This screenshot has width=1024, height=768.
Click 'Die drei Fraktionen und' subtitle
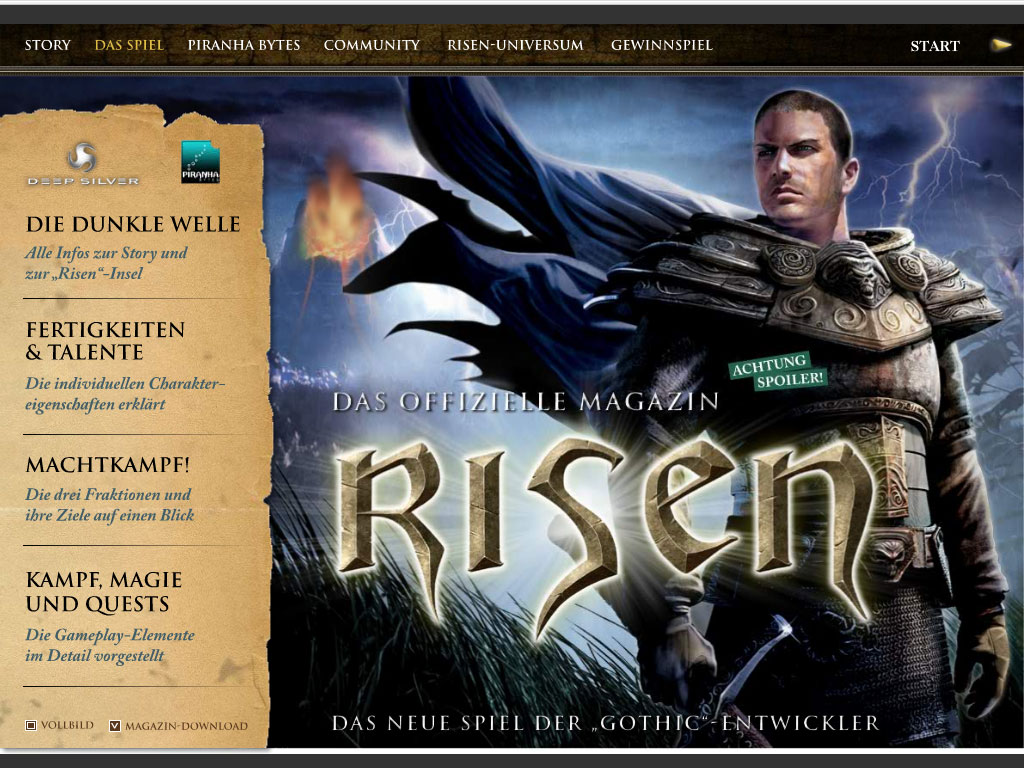click(x=108, y=494)
